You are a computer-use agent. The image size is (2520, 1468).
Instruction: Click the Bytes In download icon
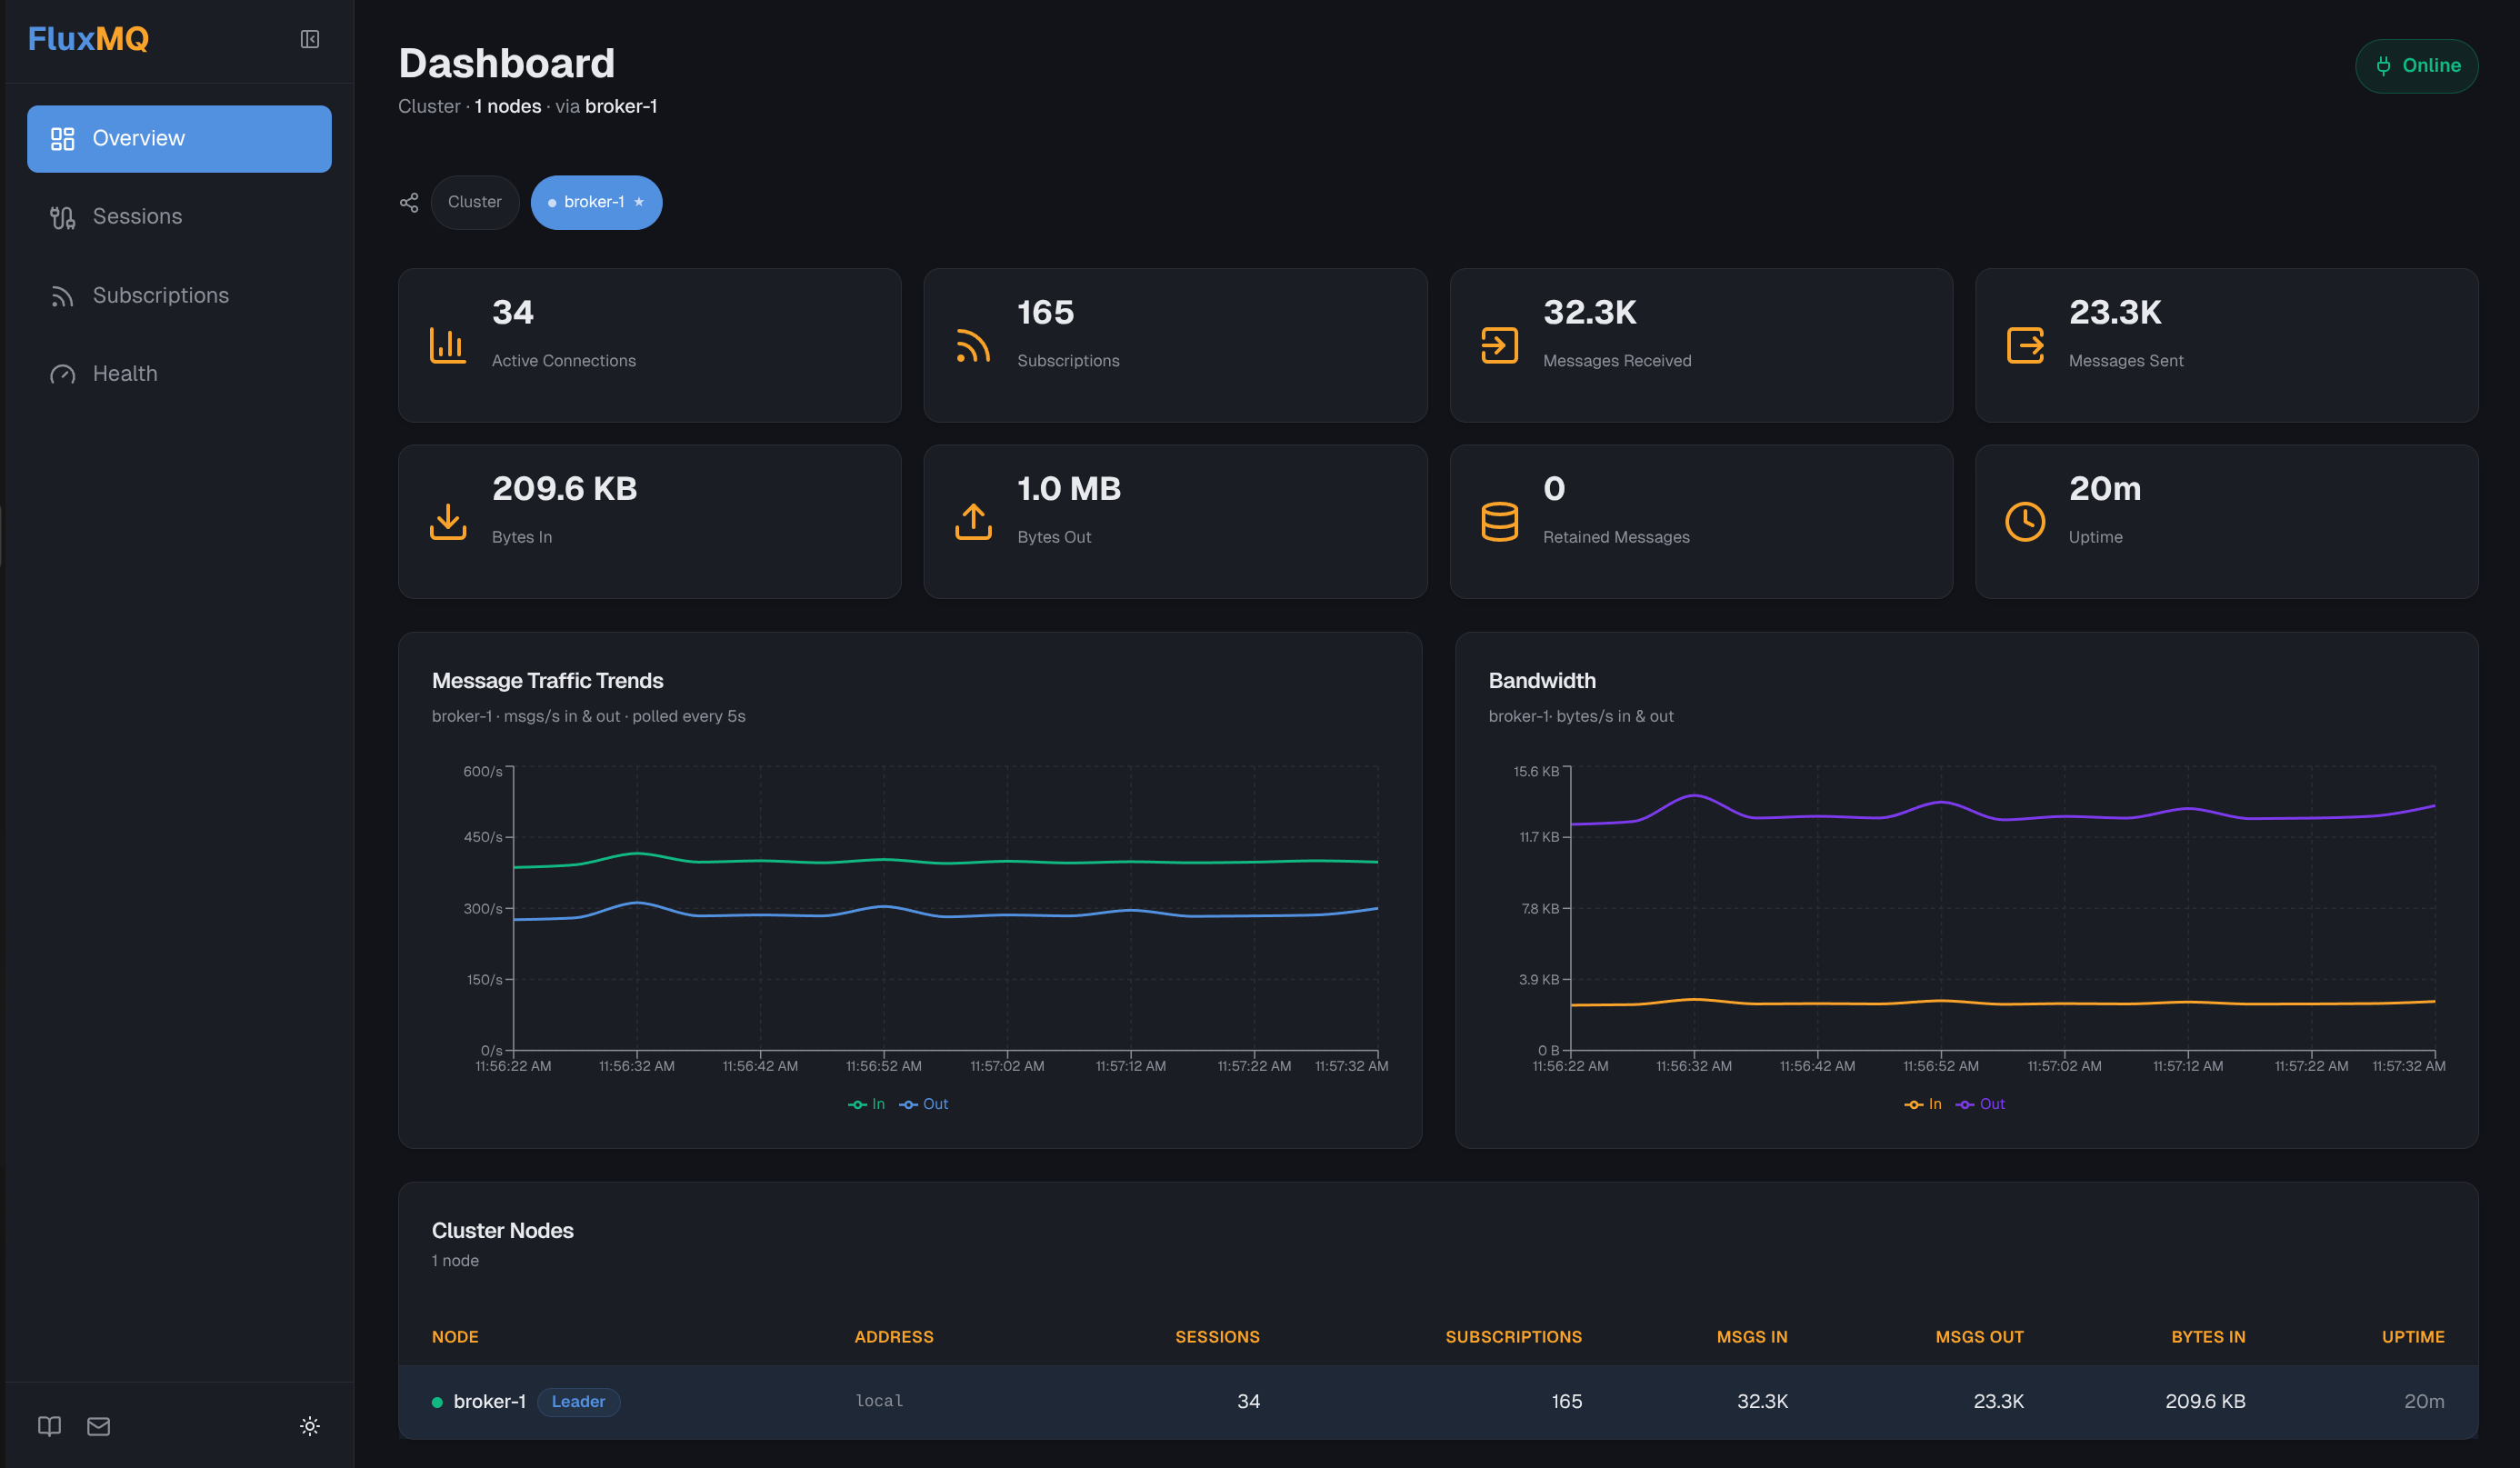coord(448,522)
